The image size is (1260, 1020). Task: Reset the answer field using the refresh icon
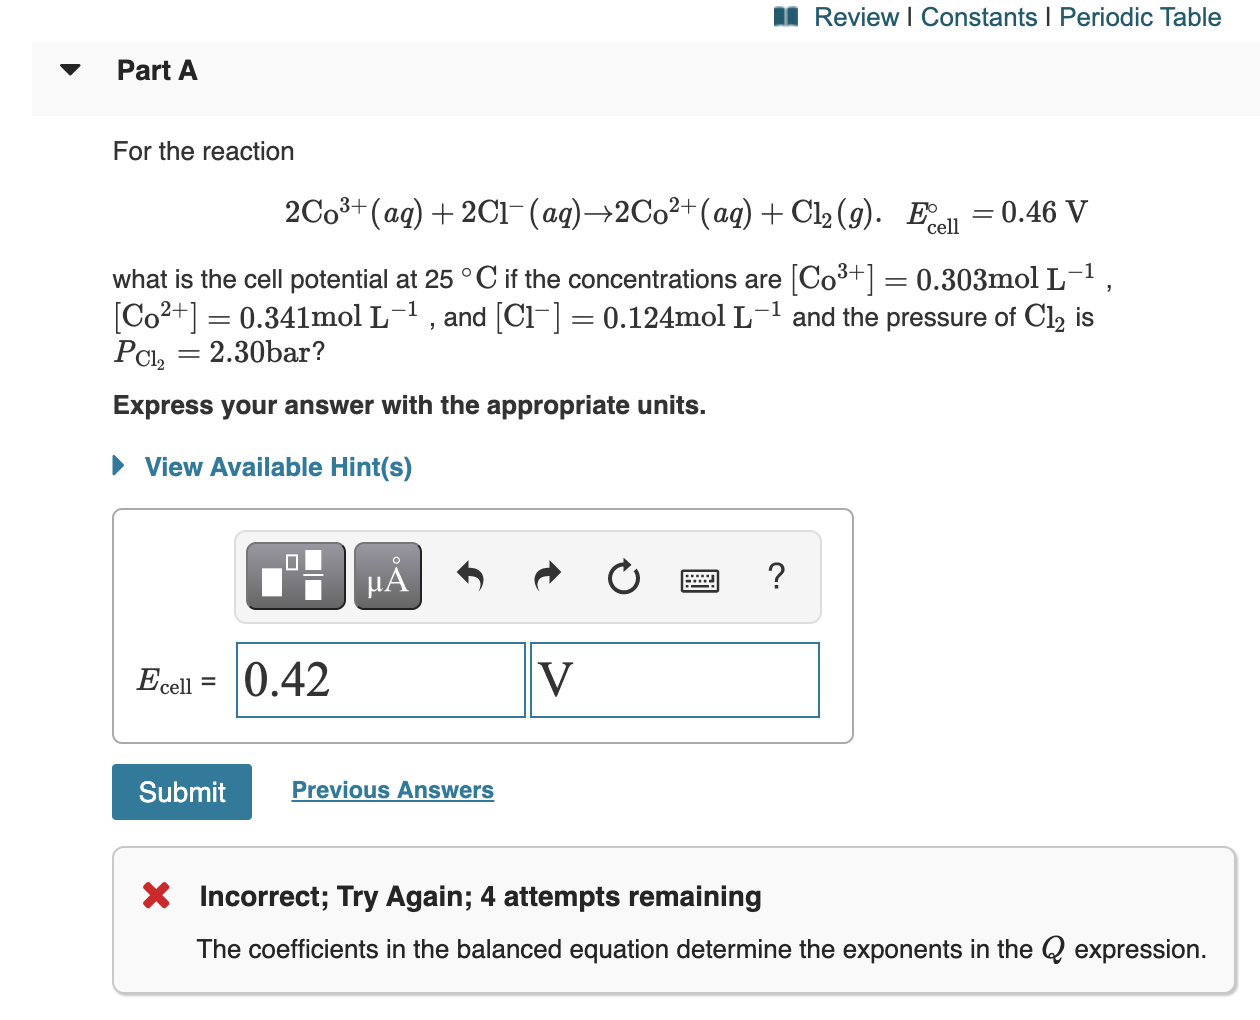click(623, 576)
